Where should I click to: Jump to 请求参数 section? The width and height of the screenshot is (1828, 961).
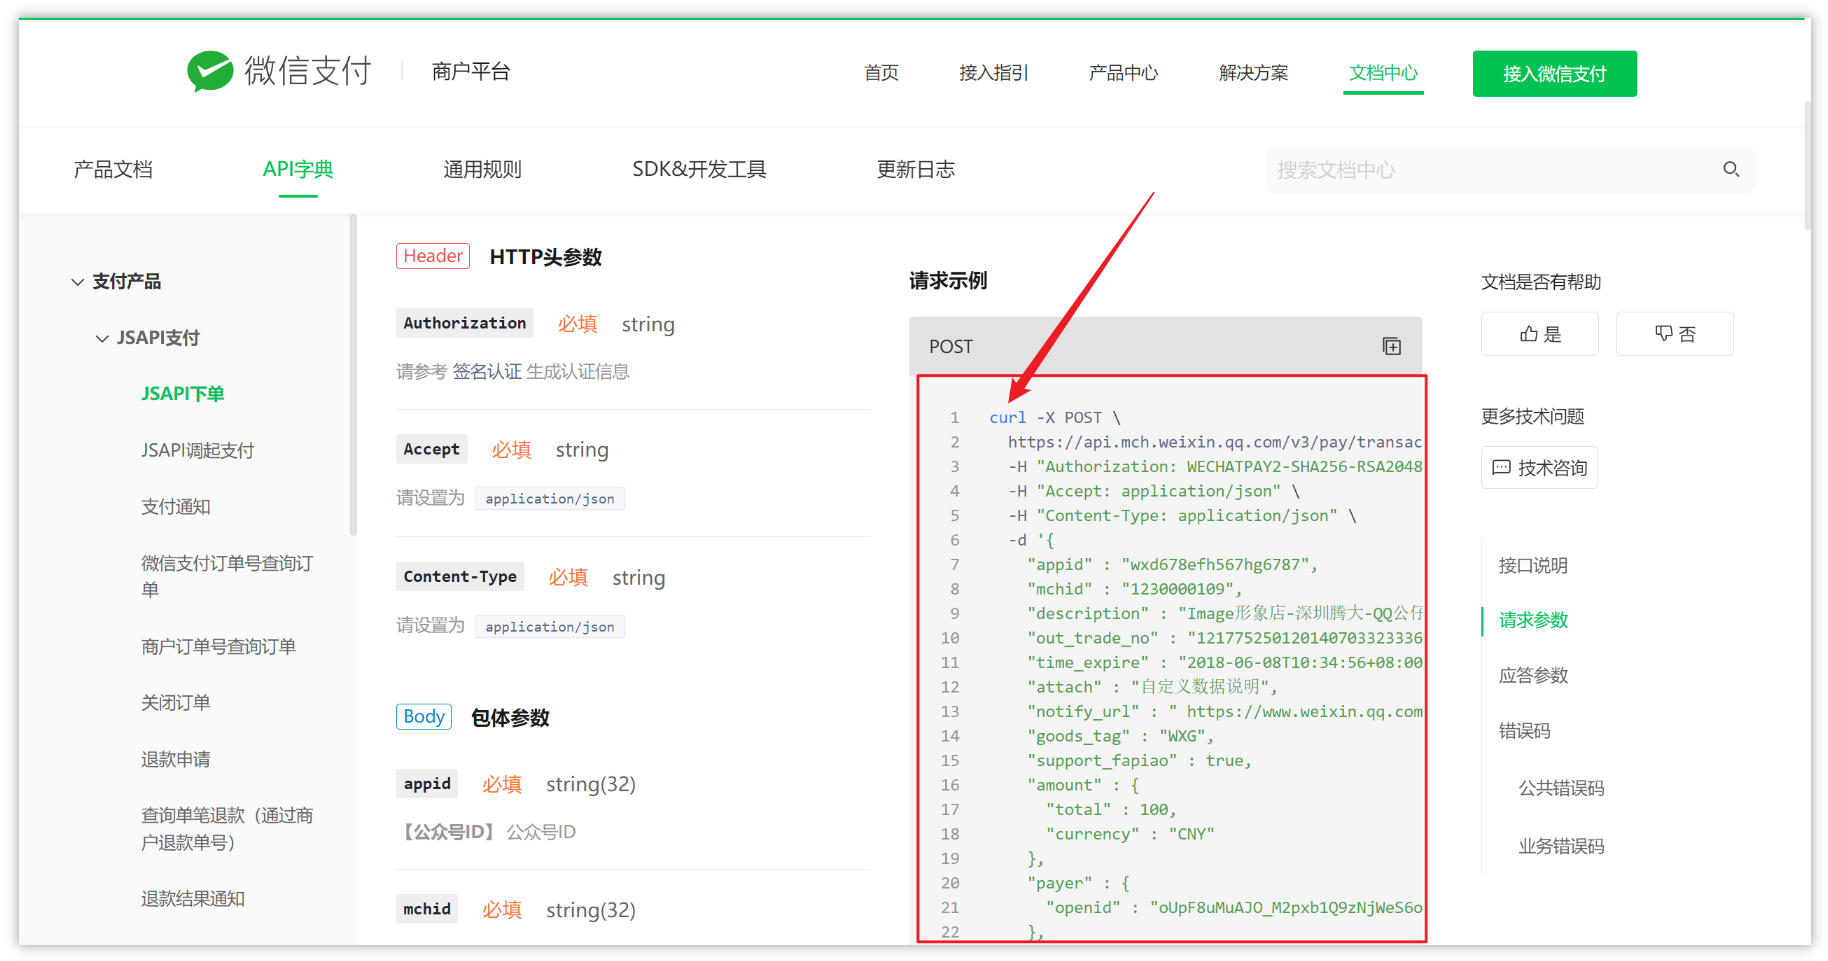(x=1533, y=620)
